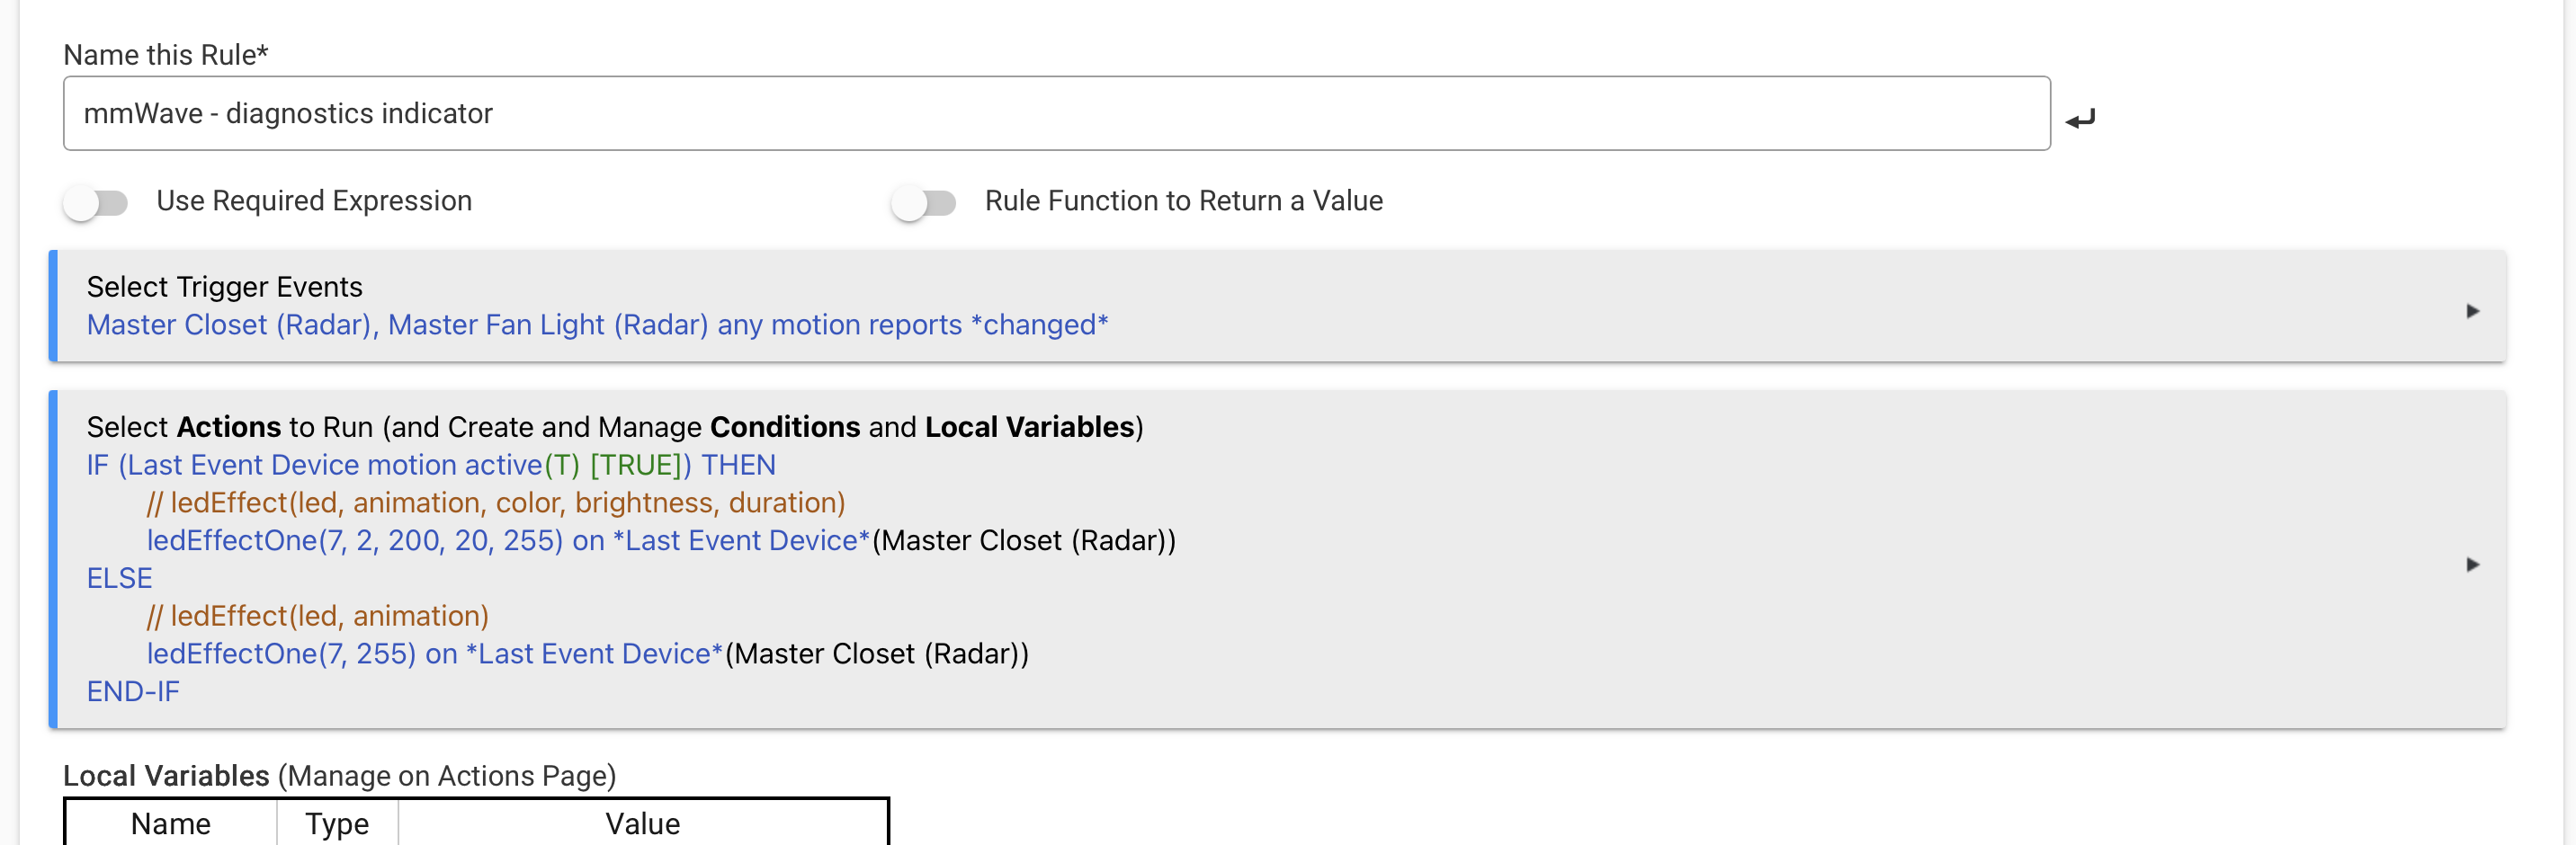Expand the Select Actions to Run arrow
Image resolution: width=2576 pixels, height=845 pixels.
[2472, 564]
